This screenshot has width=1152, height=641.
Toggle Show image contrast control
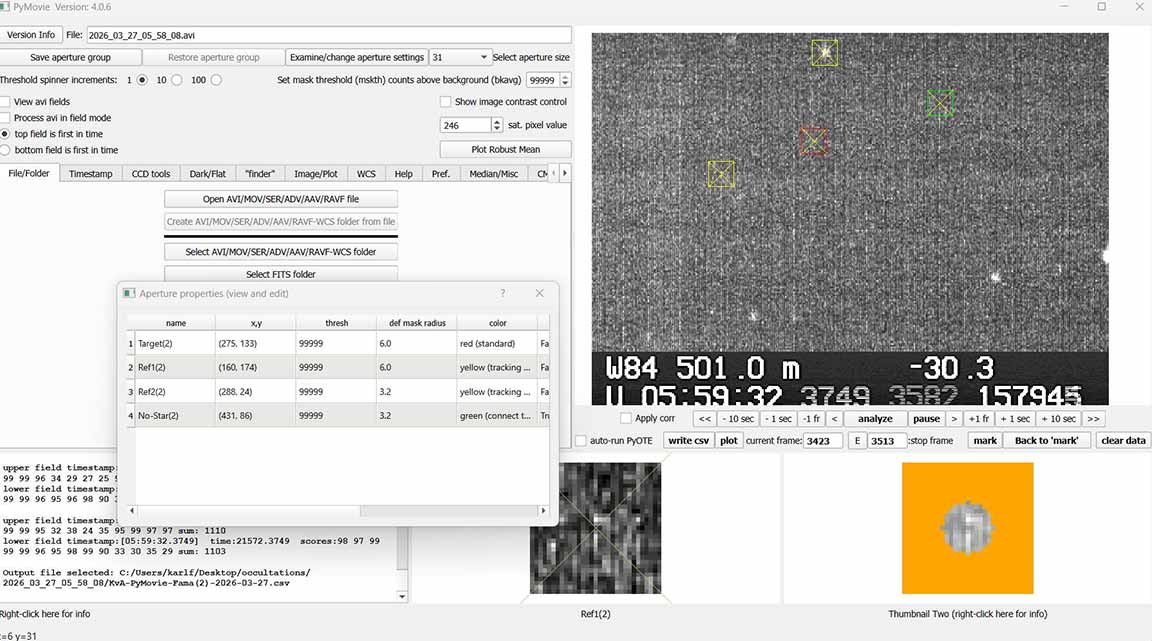pos(446,102)
